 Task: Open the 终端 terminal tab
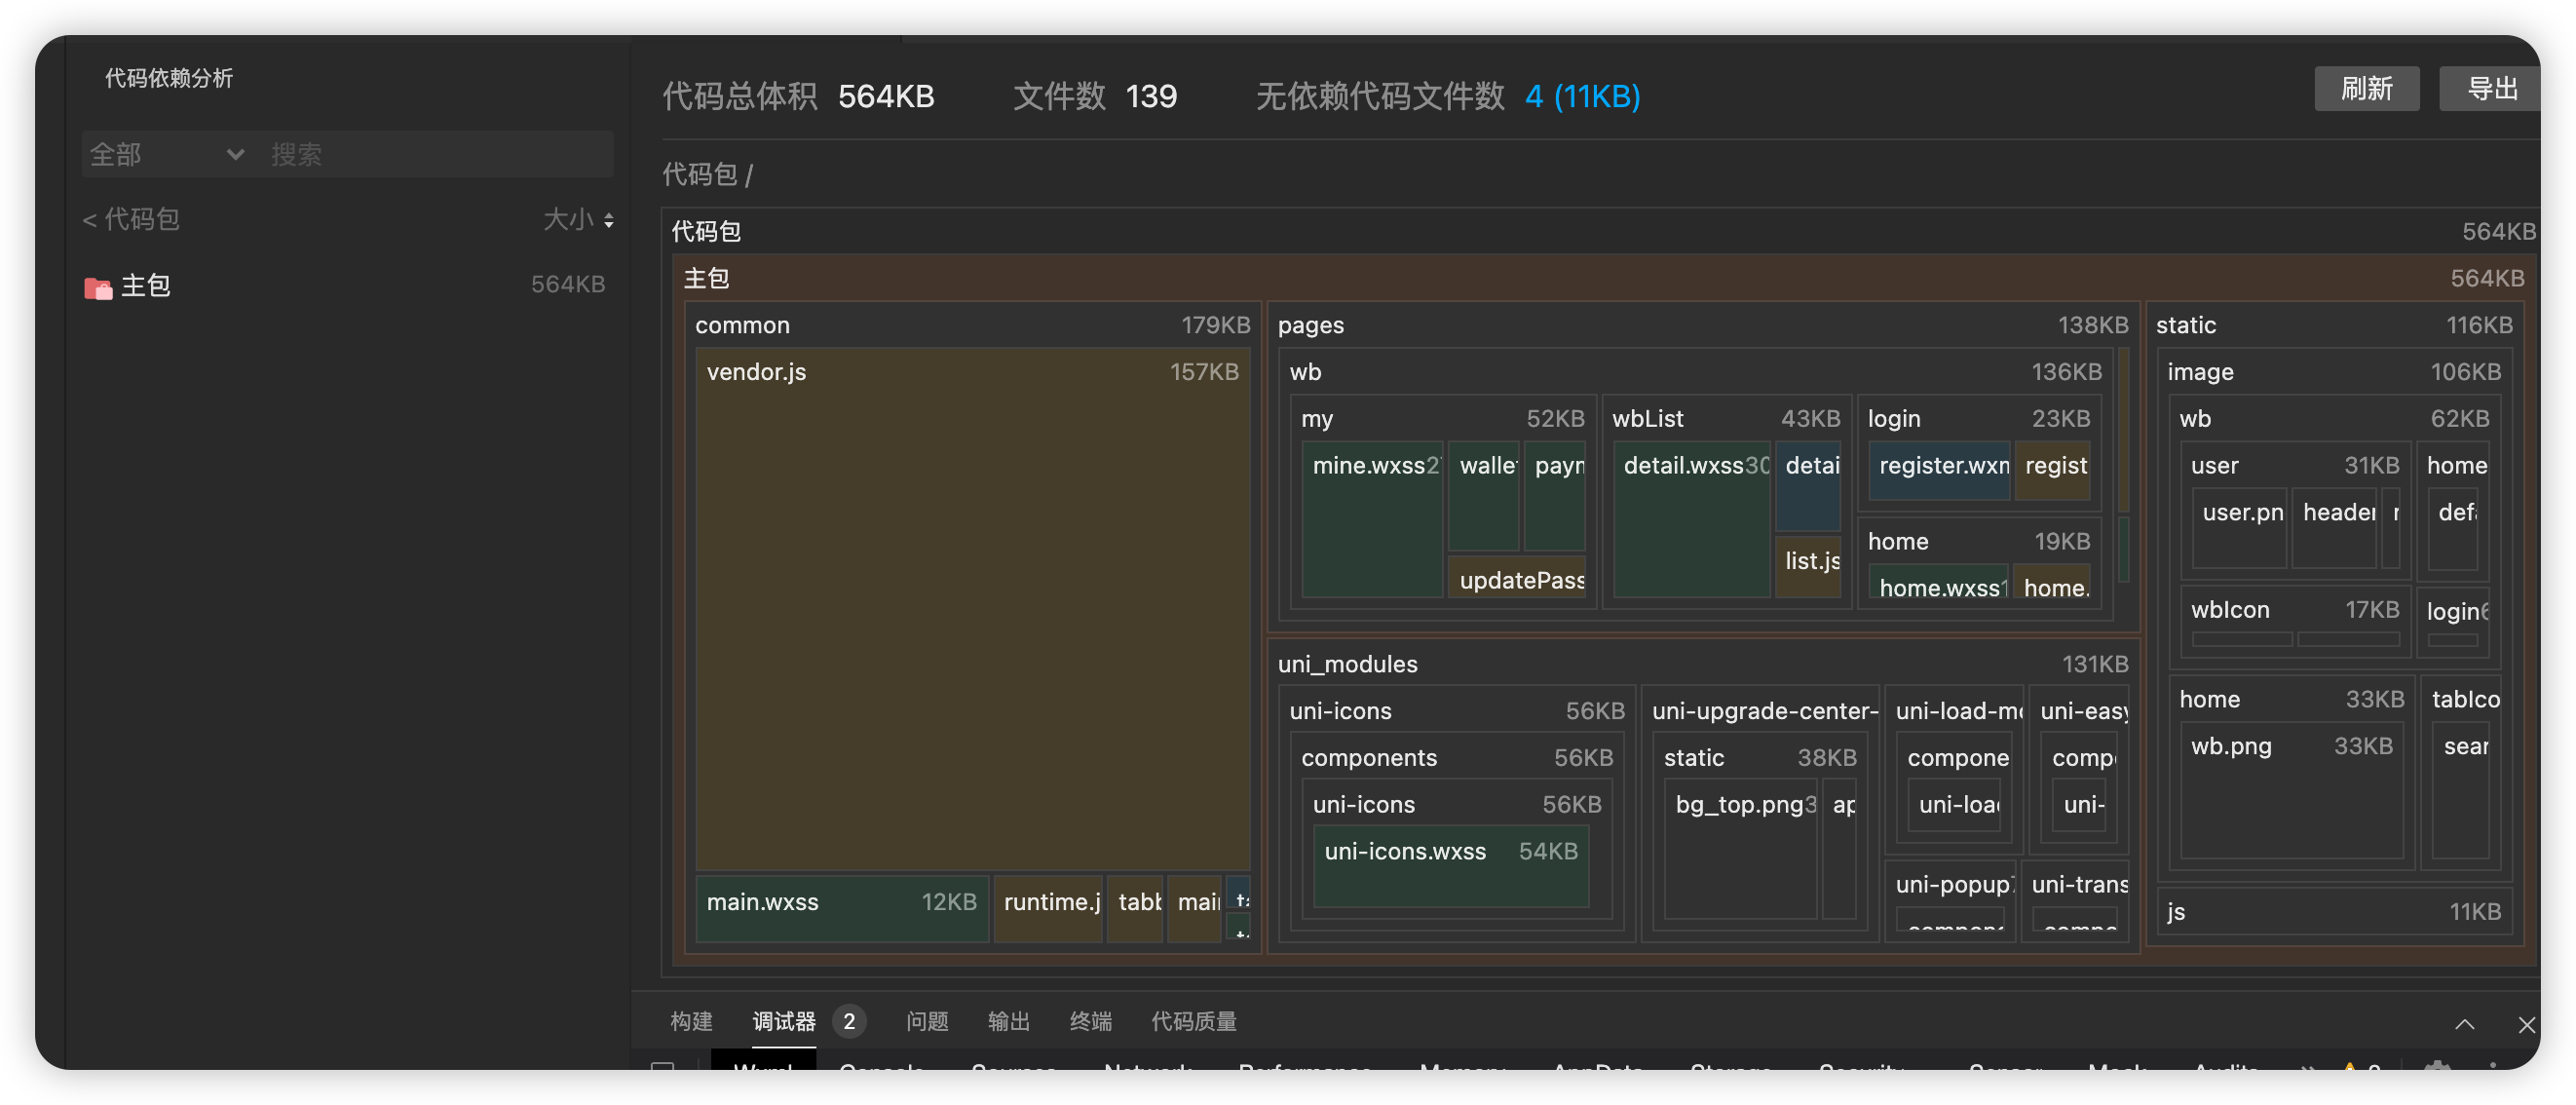click(1090, 1021)
